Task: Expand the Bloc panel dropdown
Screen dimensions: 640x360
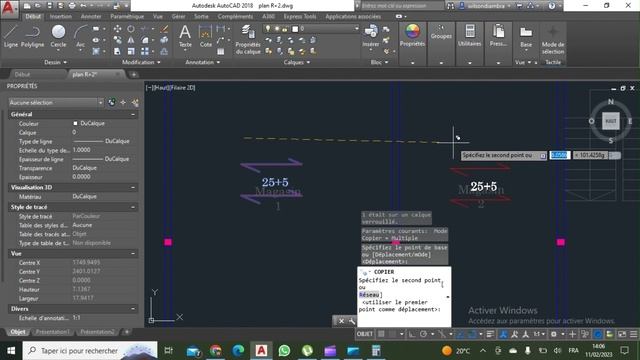Action: pyautogui.click(x=379, y=62)
